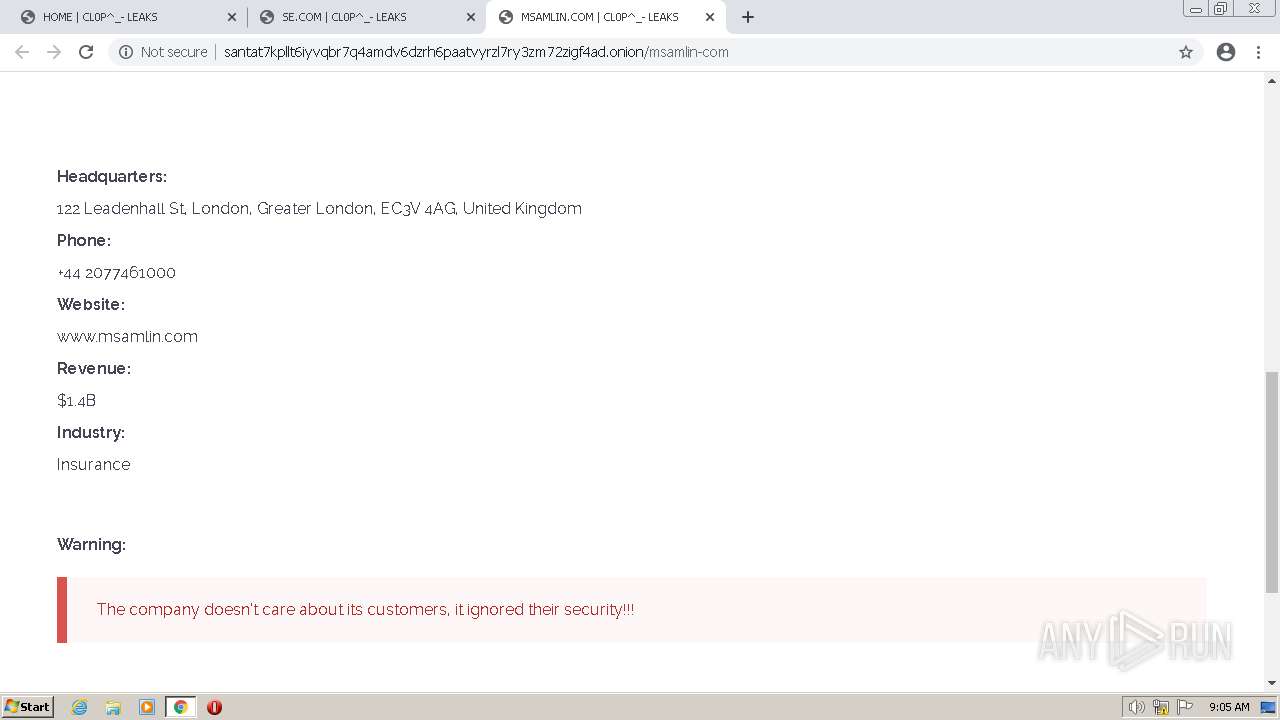Click the Headquarters: heading
The image size is (1280, 720).
click(x=112, y=176)
